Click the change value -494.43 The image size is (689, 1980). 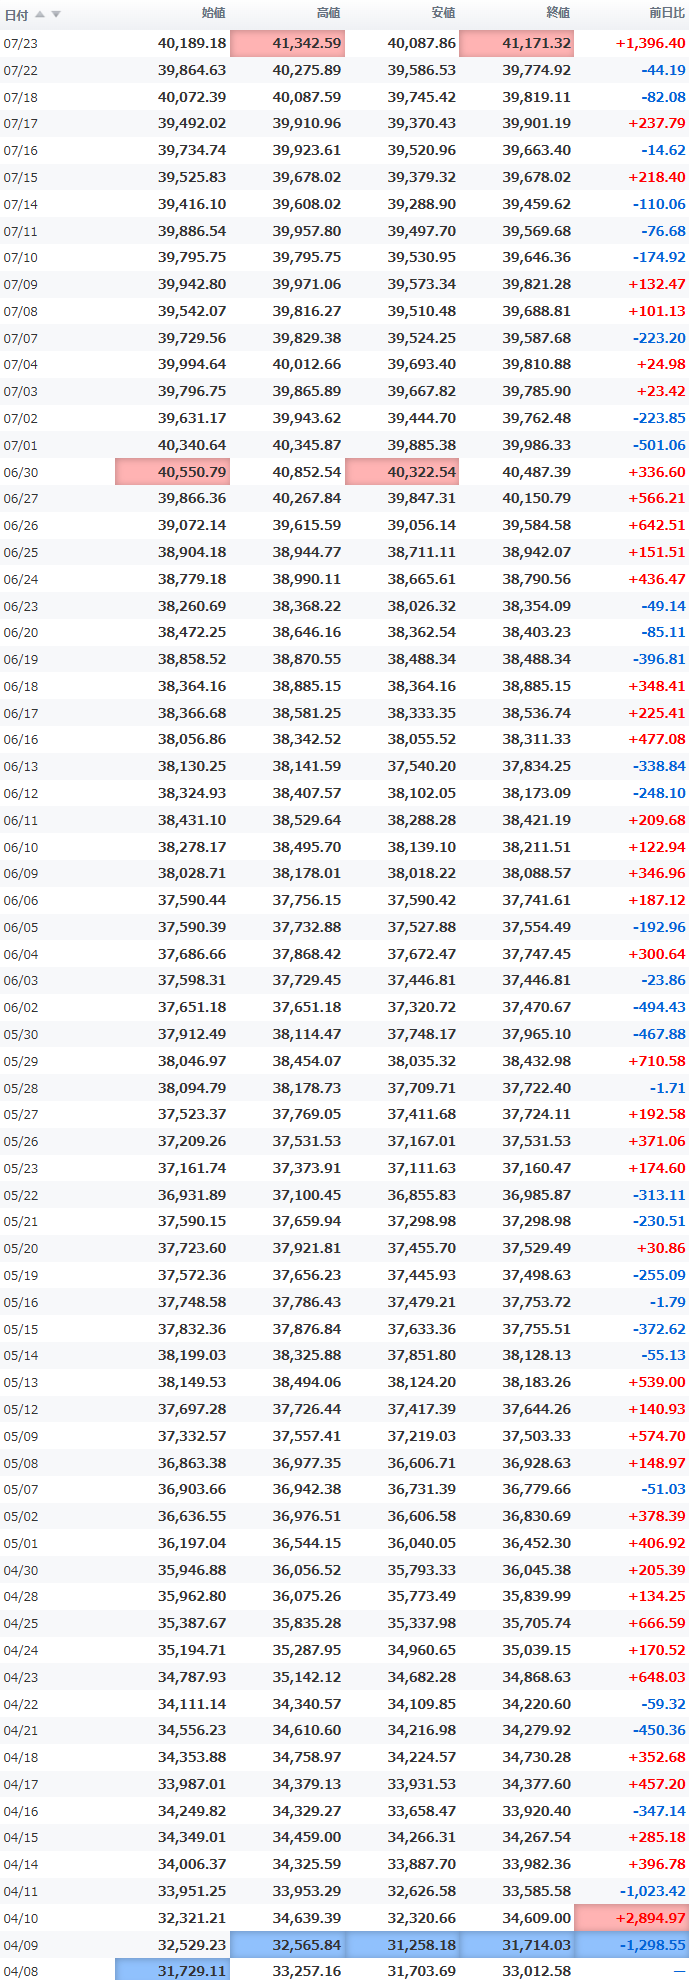coord(660,1007)
